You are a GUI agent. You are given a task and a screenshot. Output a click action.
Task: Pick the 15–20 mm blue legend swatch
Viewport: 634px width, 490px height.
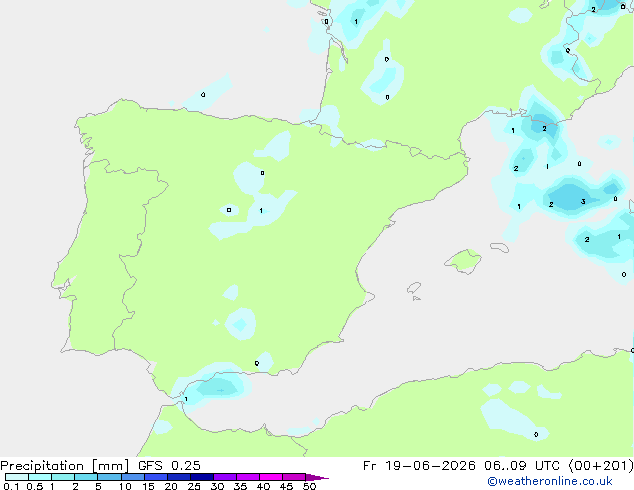click(x=155, y=477)
